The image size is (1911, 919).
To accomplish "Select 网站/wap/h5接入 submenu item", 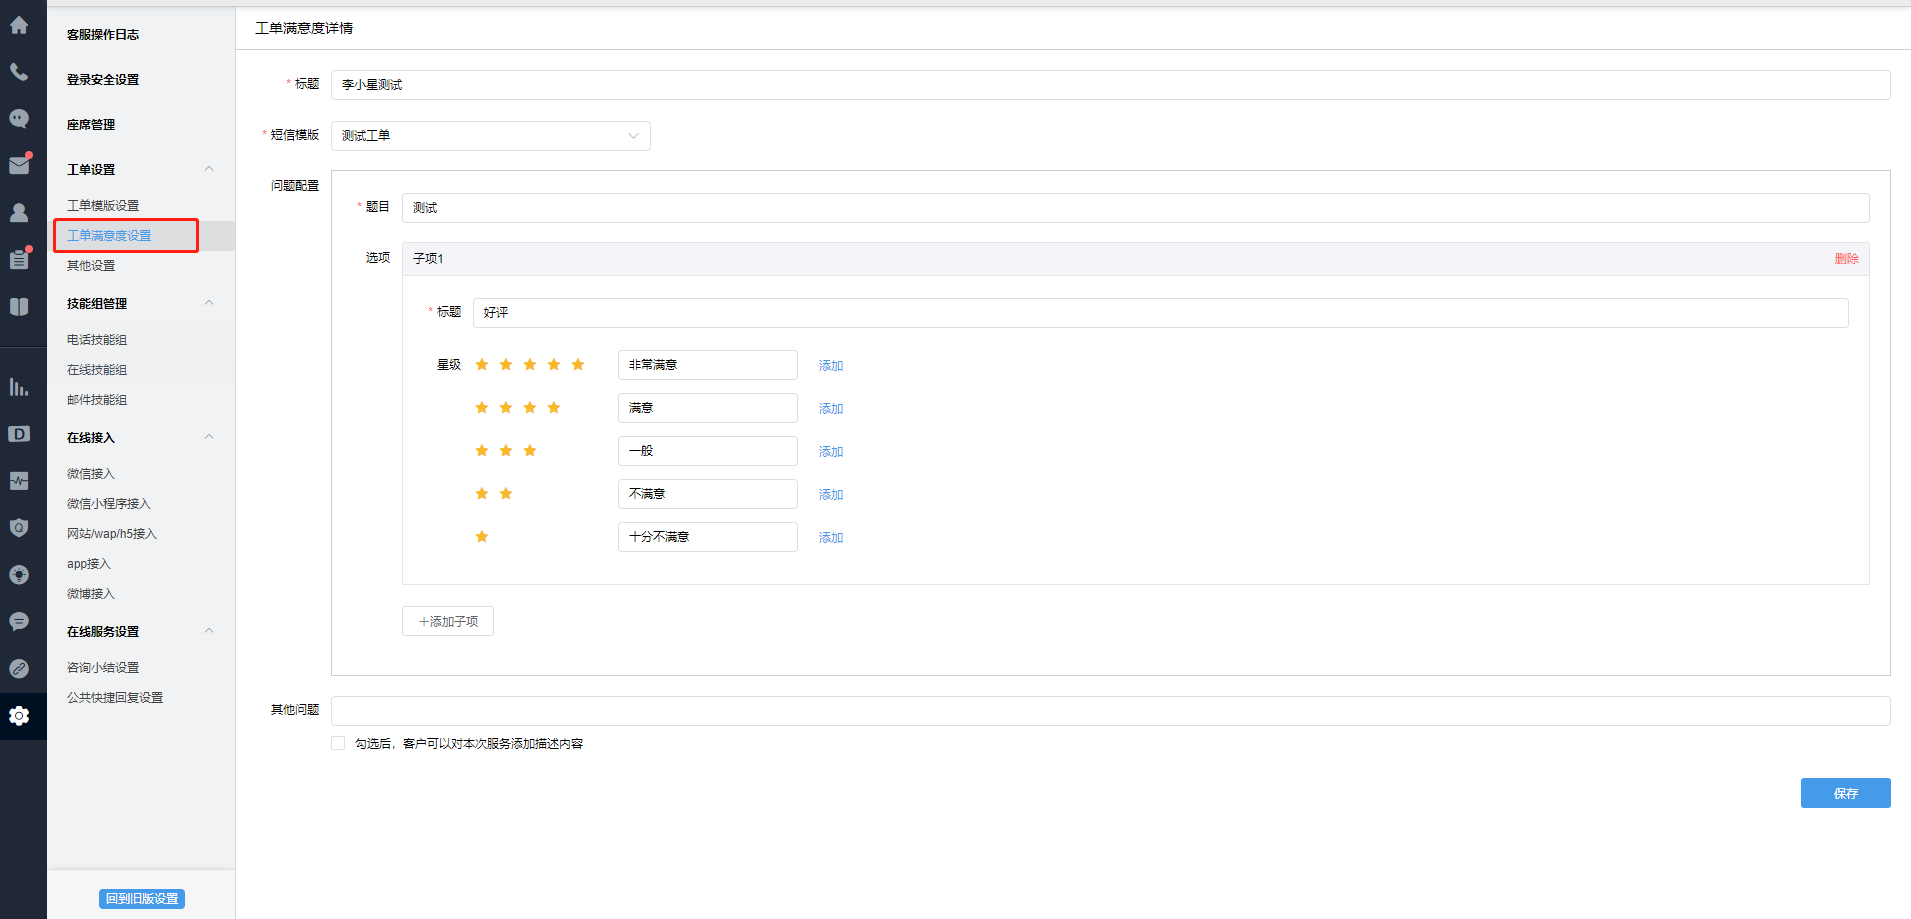I will point(112,534).
